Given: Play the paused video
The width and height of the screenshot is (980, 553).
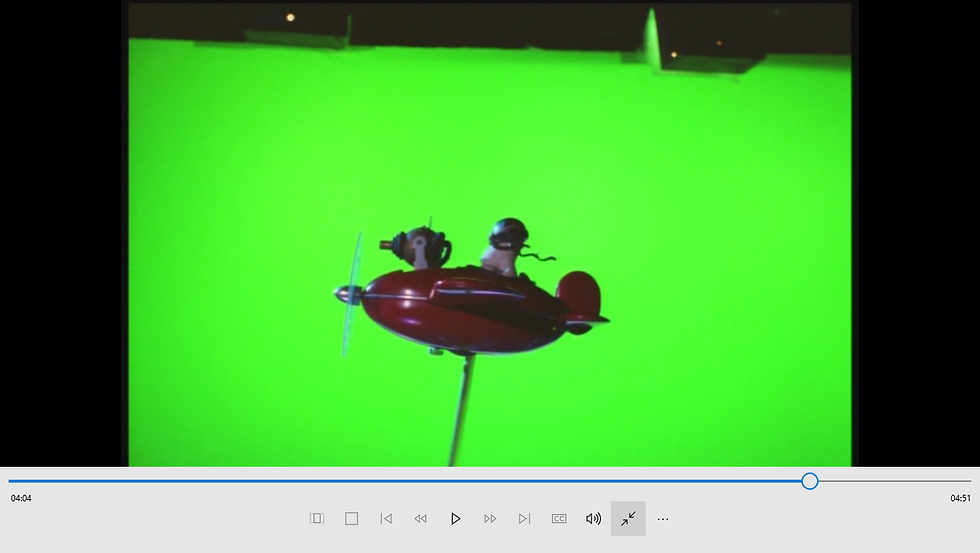Looking at the screenshot, I should click(456, 519).
